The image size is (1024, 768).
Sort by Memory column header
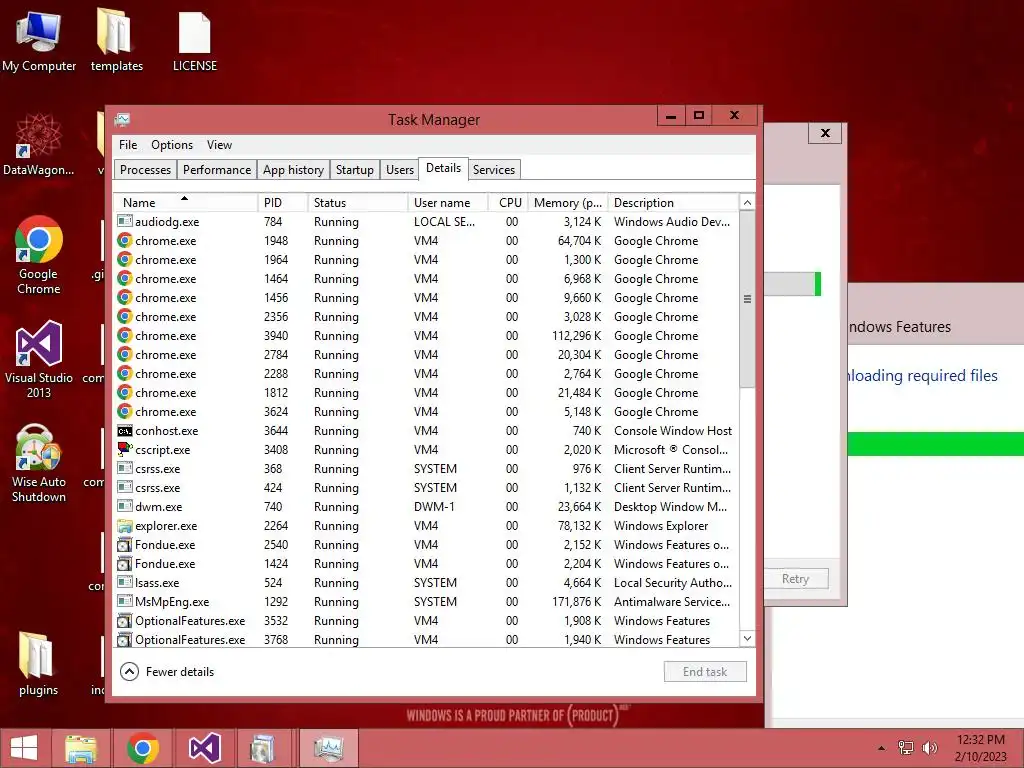click(568, 202)
